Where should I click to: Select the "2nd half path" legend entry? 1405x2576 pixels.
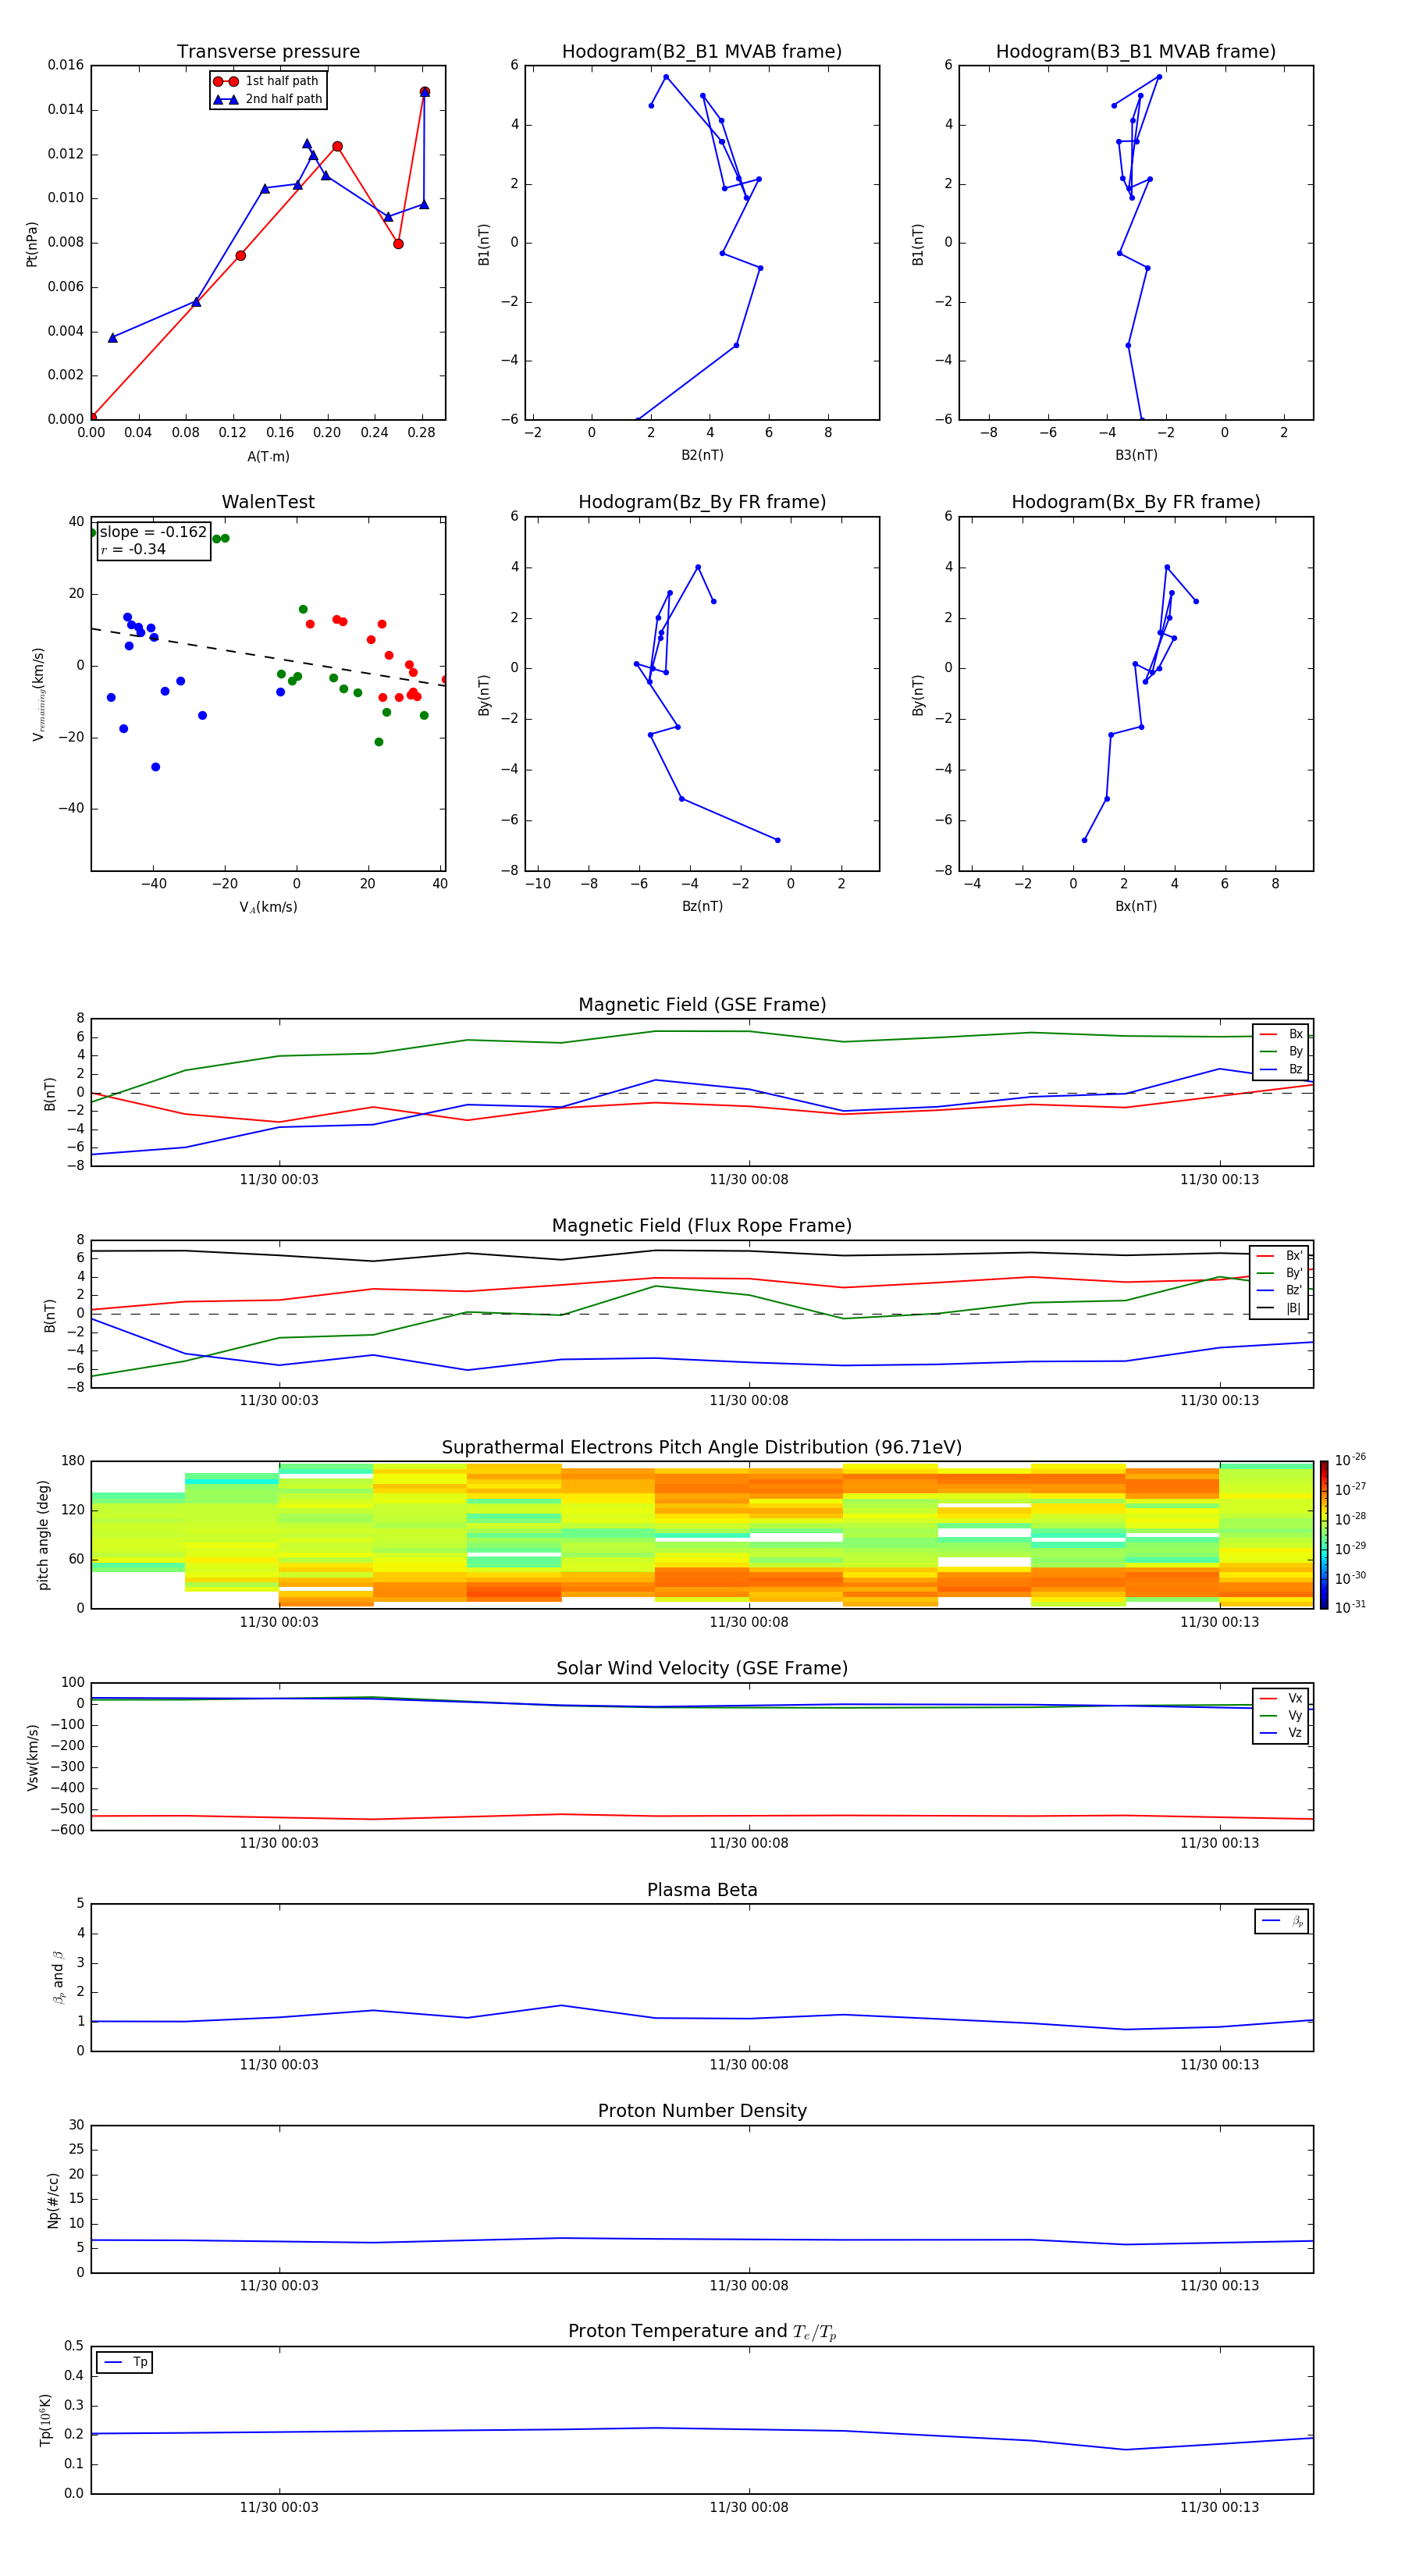(x=267, y=99)
